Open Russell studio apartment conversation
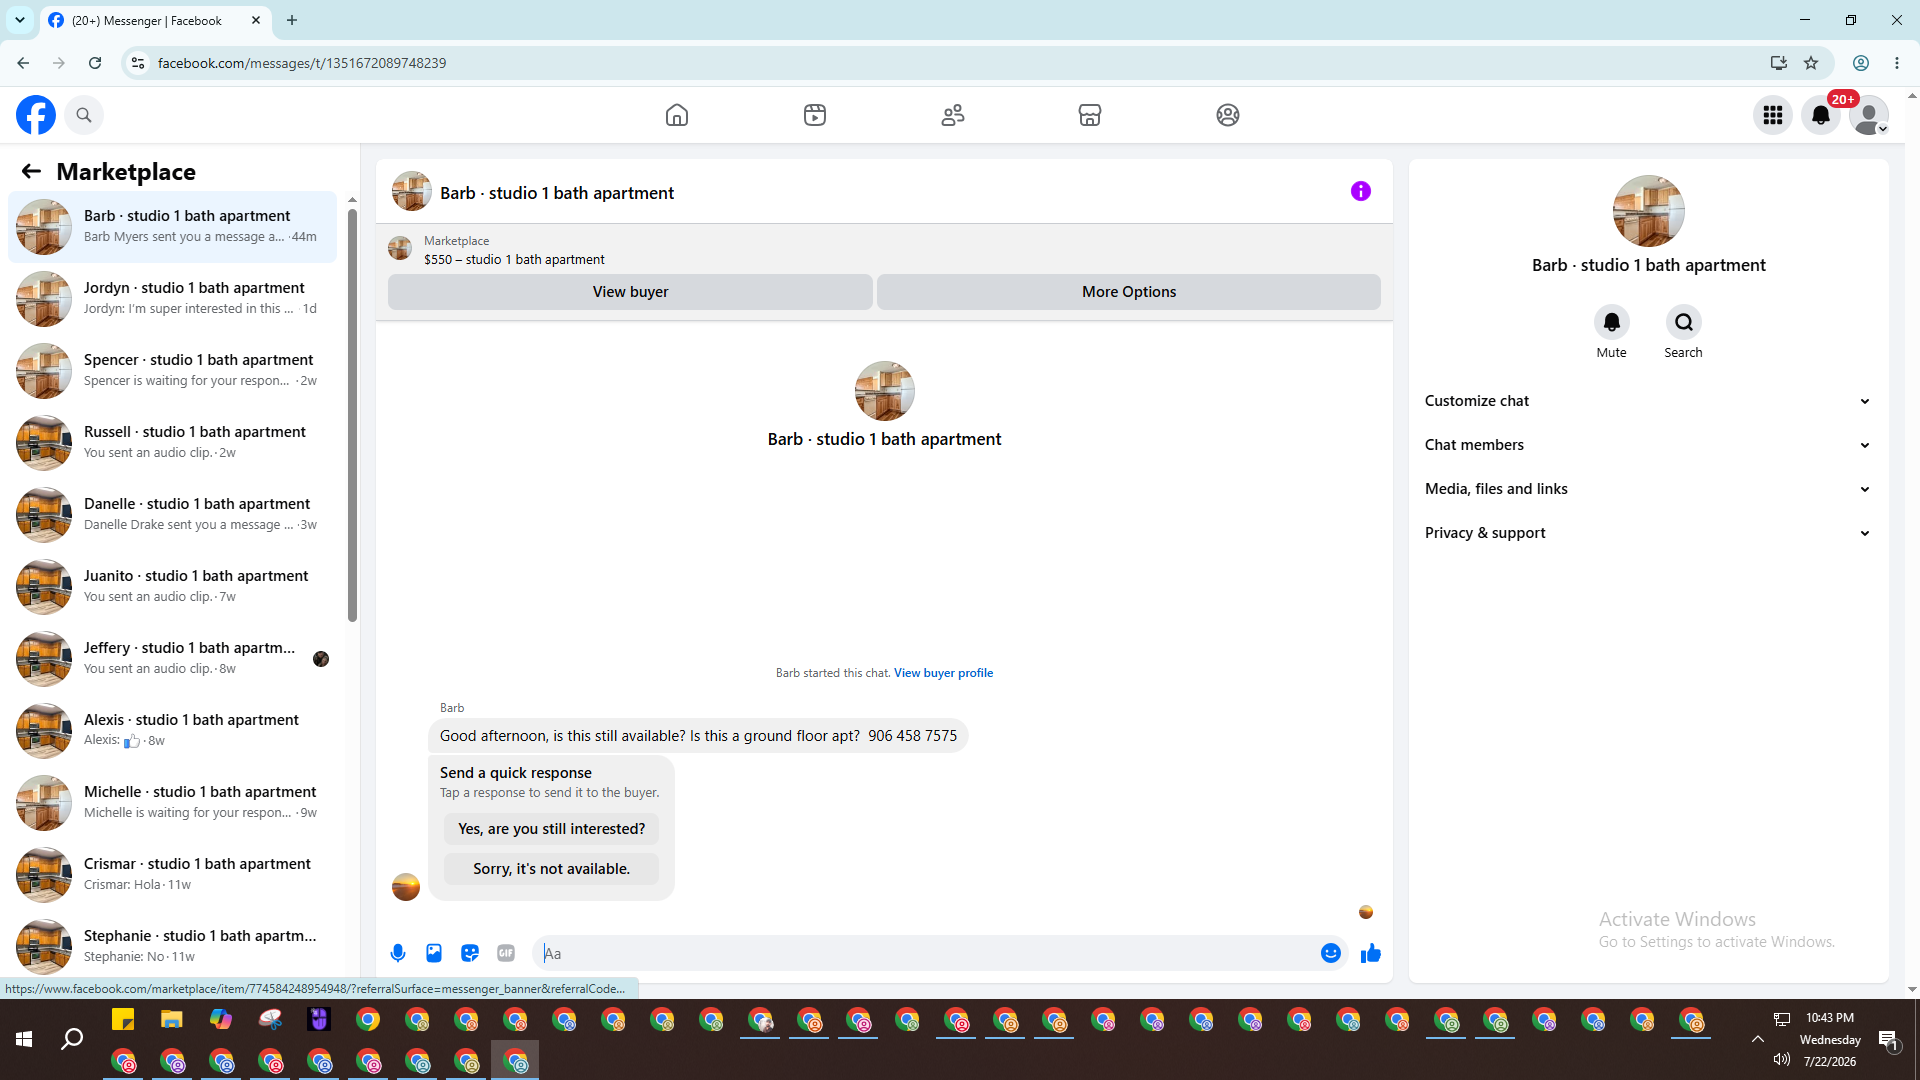 pos(173,442)
